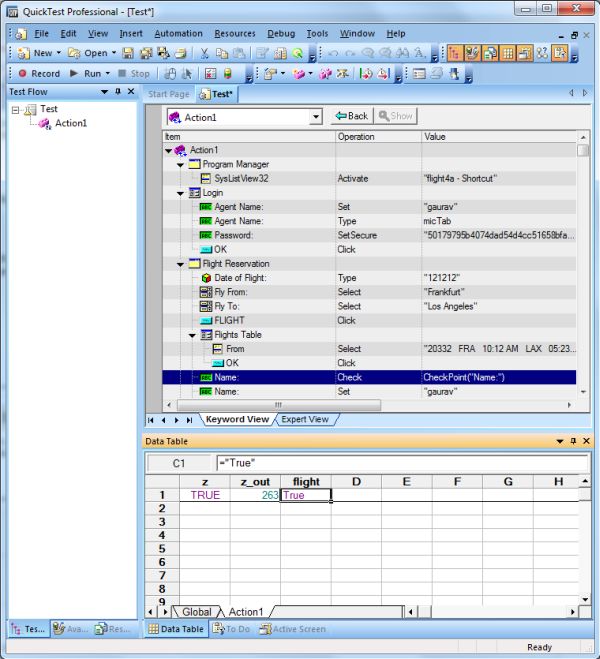This screenshot has height=659, width=600.
Task: Open the Run button dropdown arrow
Action: point(108,74)
